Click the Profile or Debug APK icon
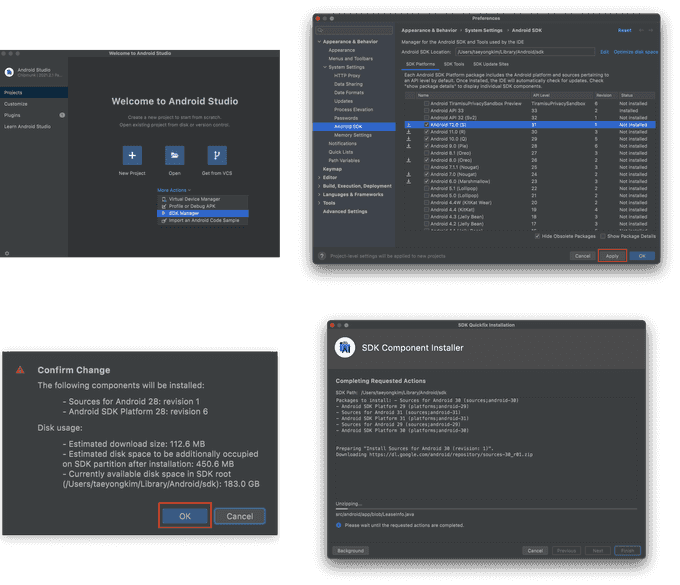This screenshot has height=585, width=680. (164, 206)
